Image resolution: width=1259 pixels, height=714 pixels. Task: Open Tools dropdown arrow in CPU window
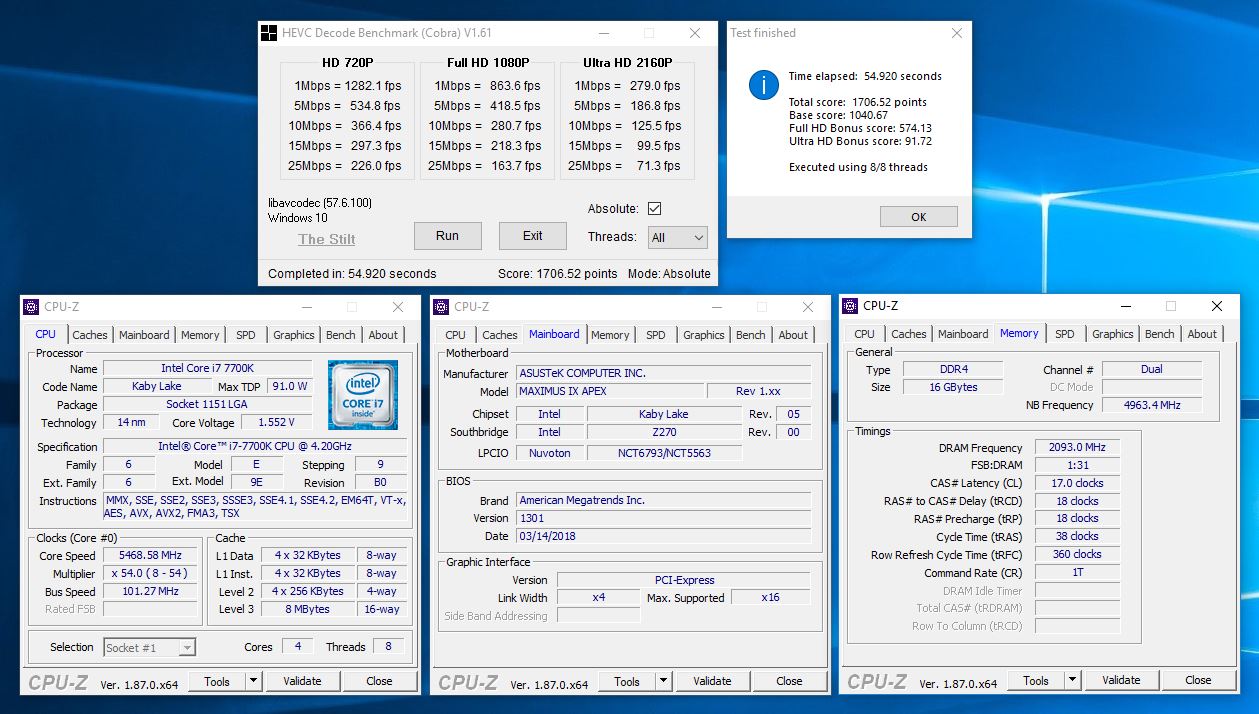254,681
